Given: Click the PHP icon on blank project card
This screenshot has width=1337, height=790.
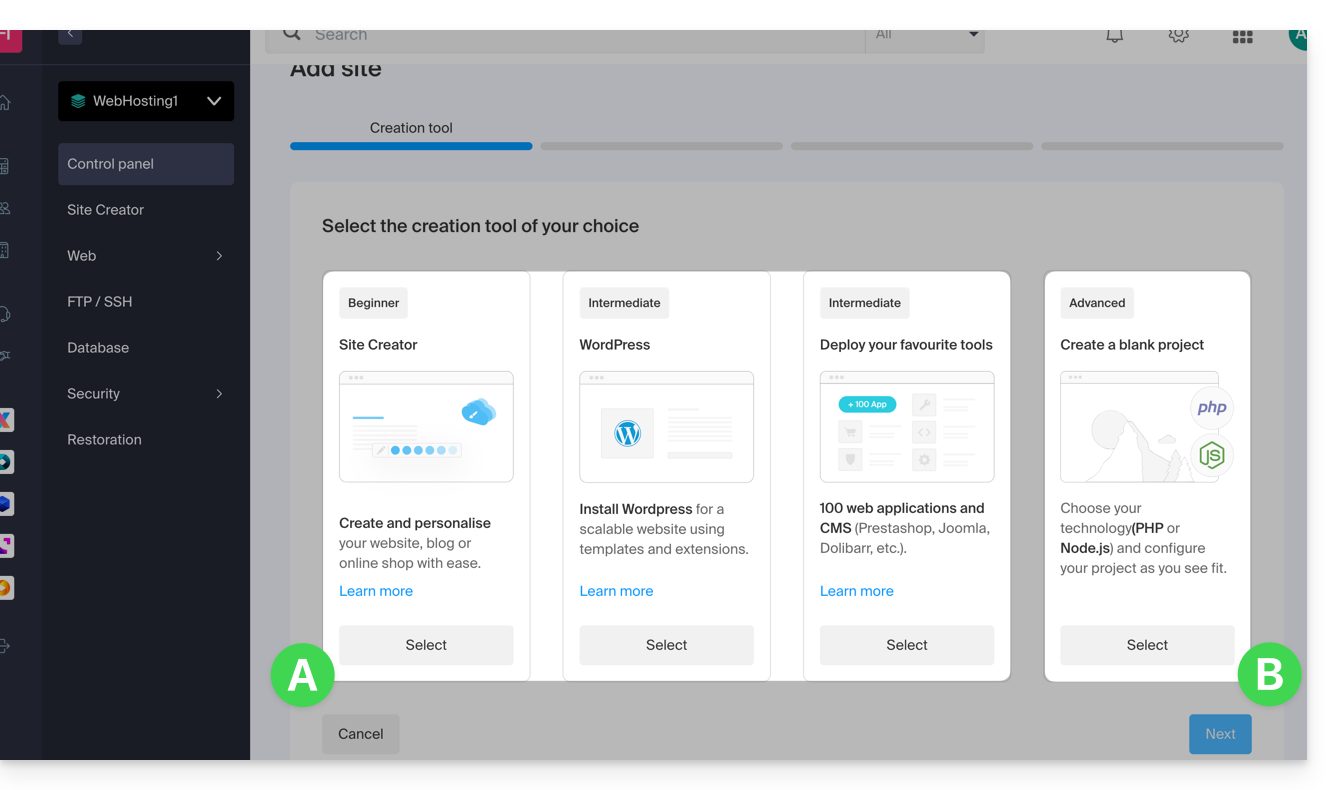Looking at the screenshot, I should coord(1211,407).
